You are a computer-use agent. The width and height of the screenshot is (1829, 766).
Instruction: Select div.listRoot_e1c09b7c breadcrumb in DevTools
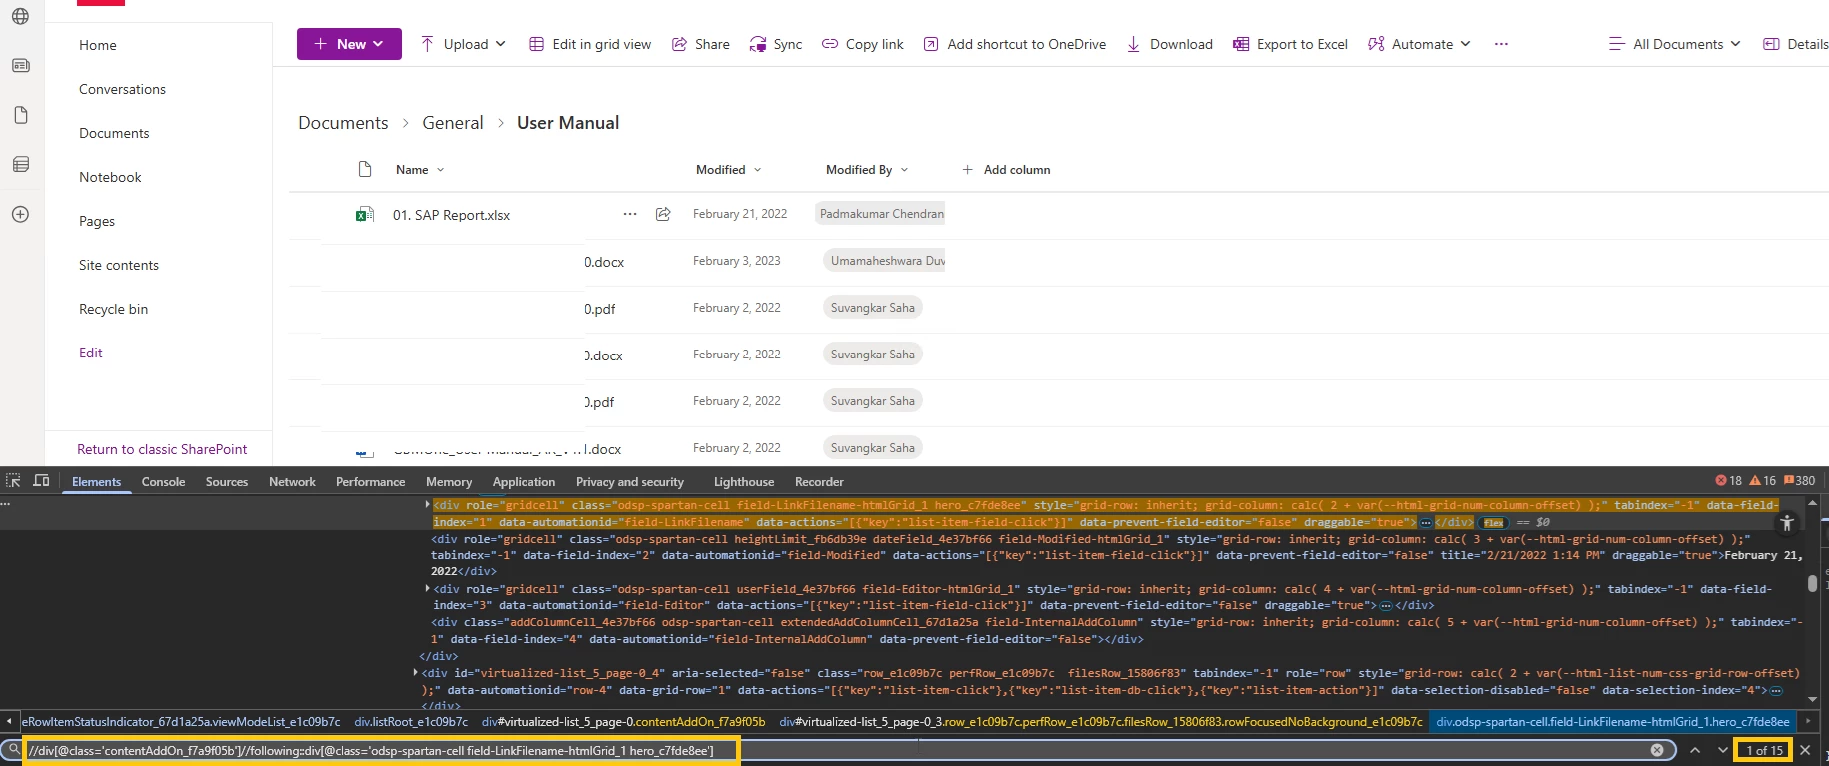coord(411,721)
